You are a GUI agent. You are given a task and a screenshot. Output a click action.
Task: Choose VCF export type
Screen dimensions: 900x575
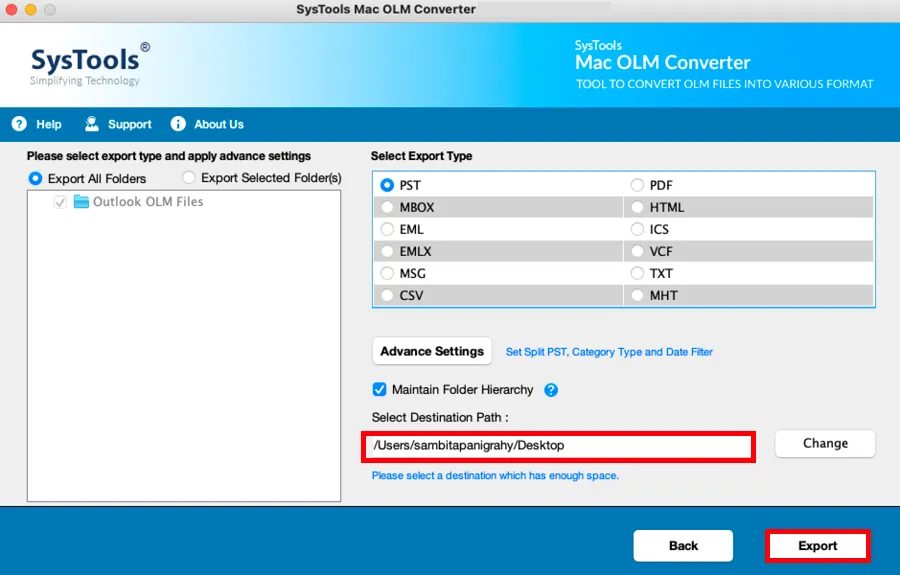coord(637,251)
